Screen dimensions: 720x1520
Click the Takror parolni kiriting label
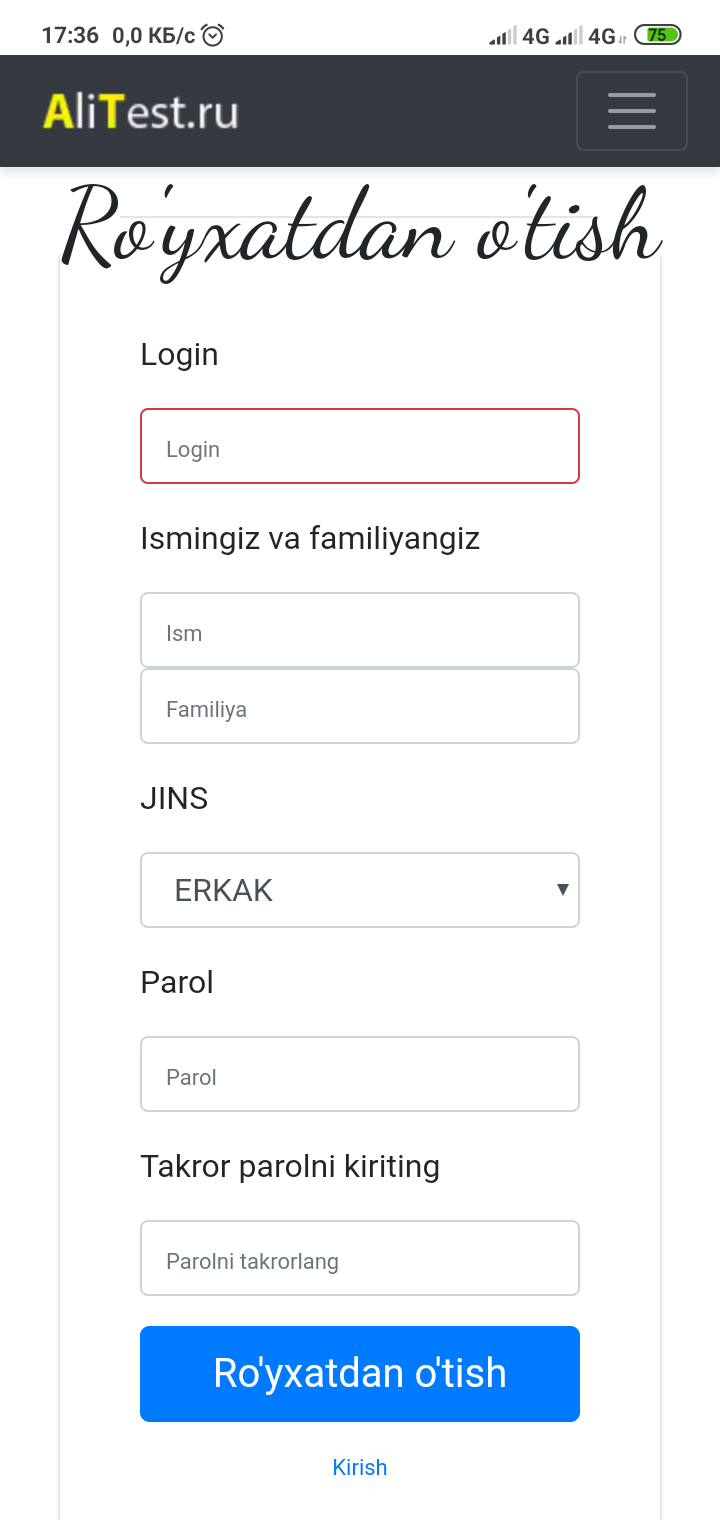290,1167
